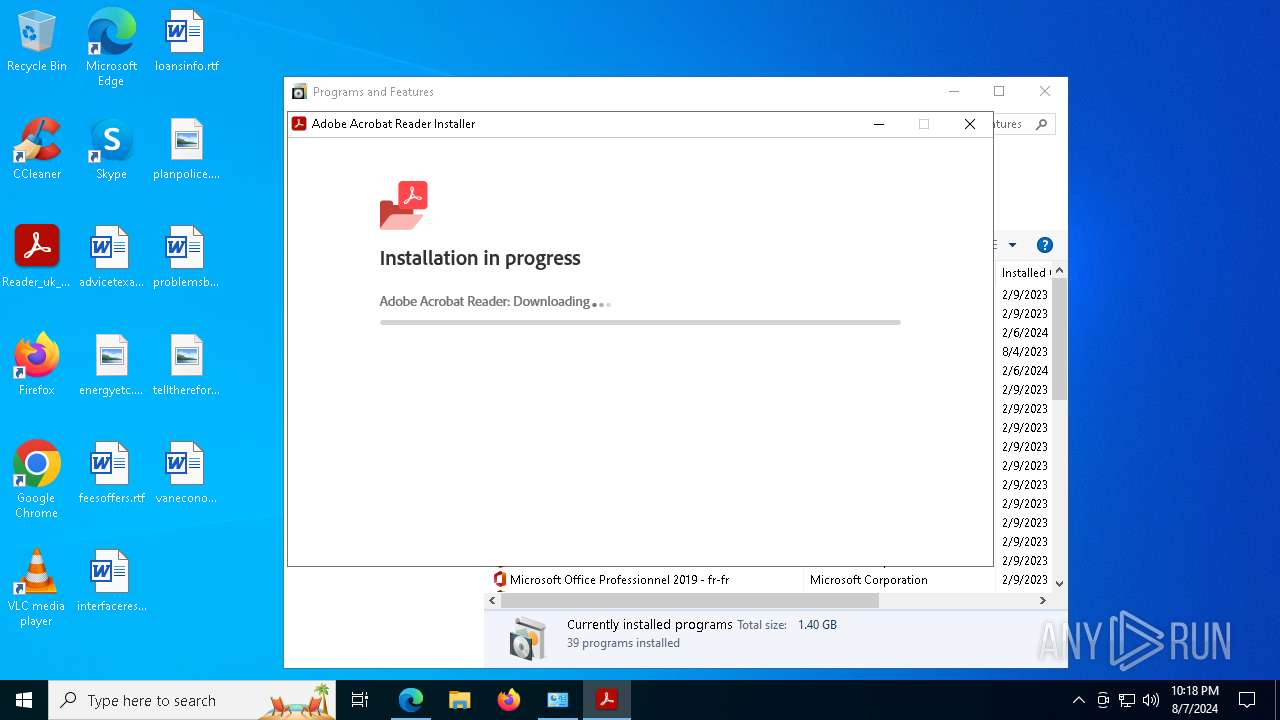Image resolution: width=1280 pixels, height=720 pixels.
Task: Click the Windows Start button
Action: coord(24,700)
